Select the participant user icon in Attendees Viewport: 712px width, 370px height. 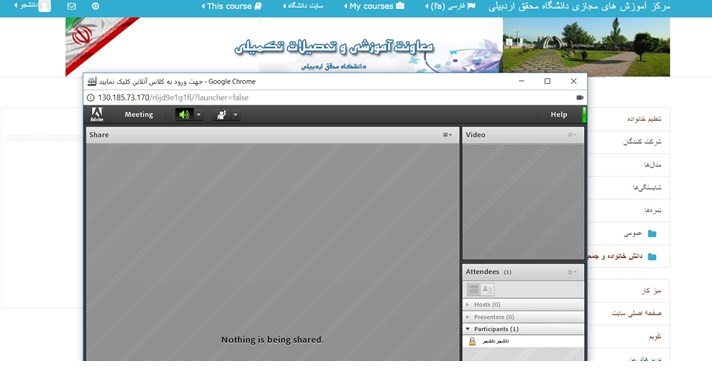(472, 341)
